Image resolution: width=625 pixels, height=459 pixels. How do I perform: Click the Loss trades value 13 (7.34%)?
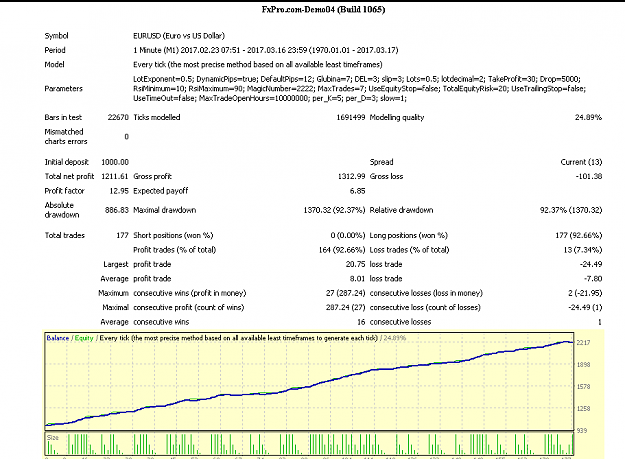(x=584, y=250)
